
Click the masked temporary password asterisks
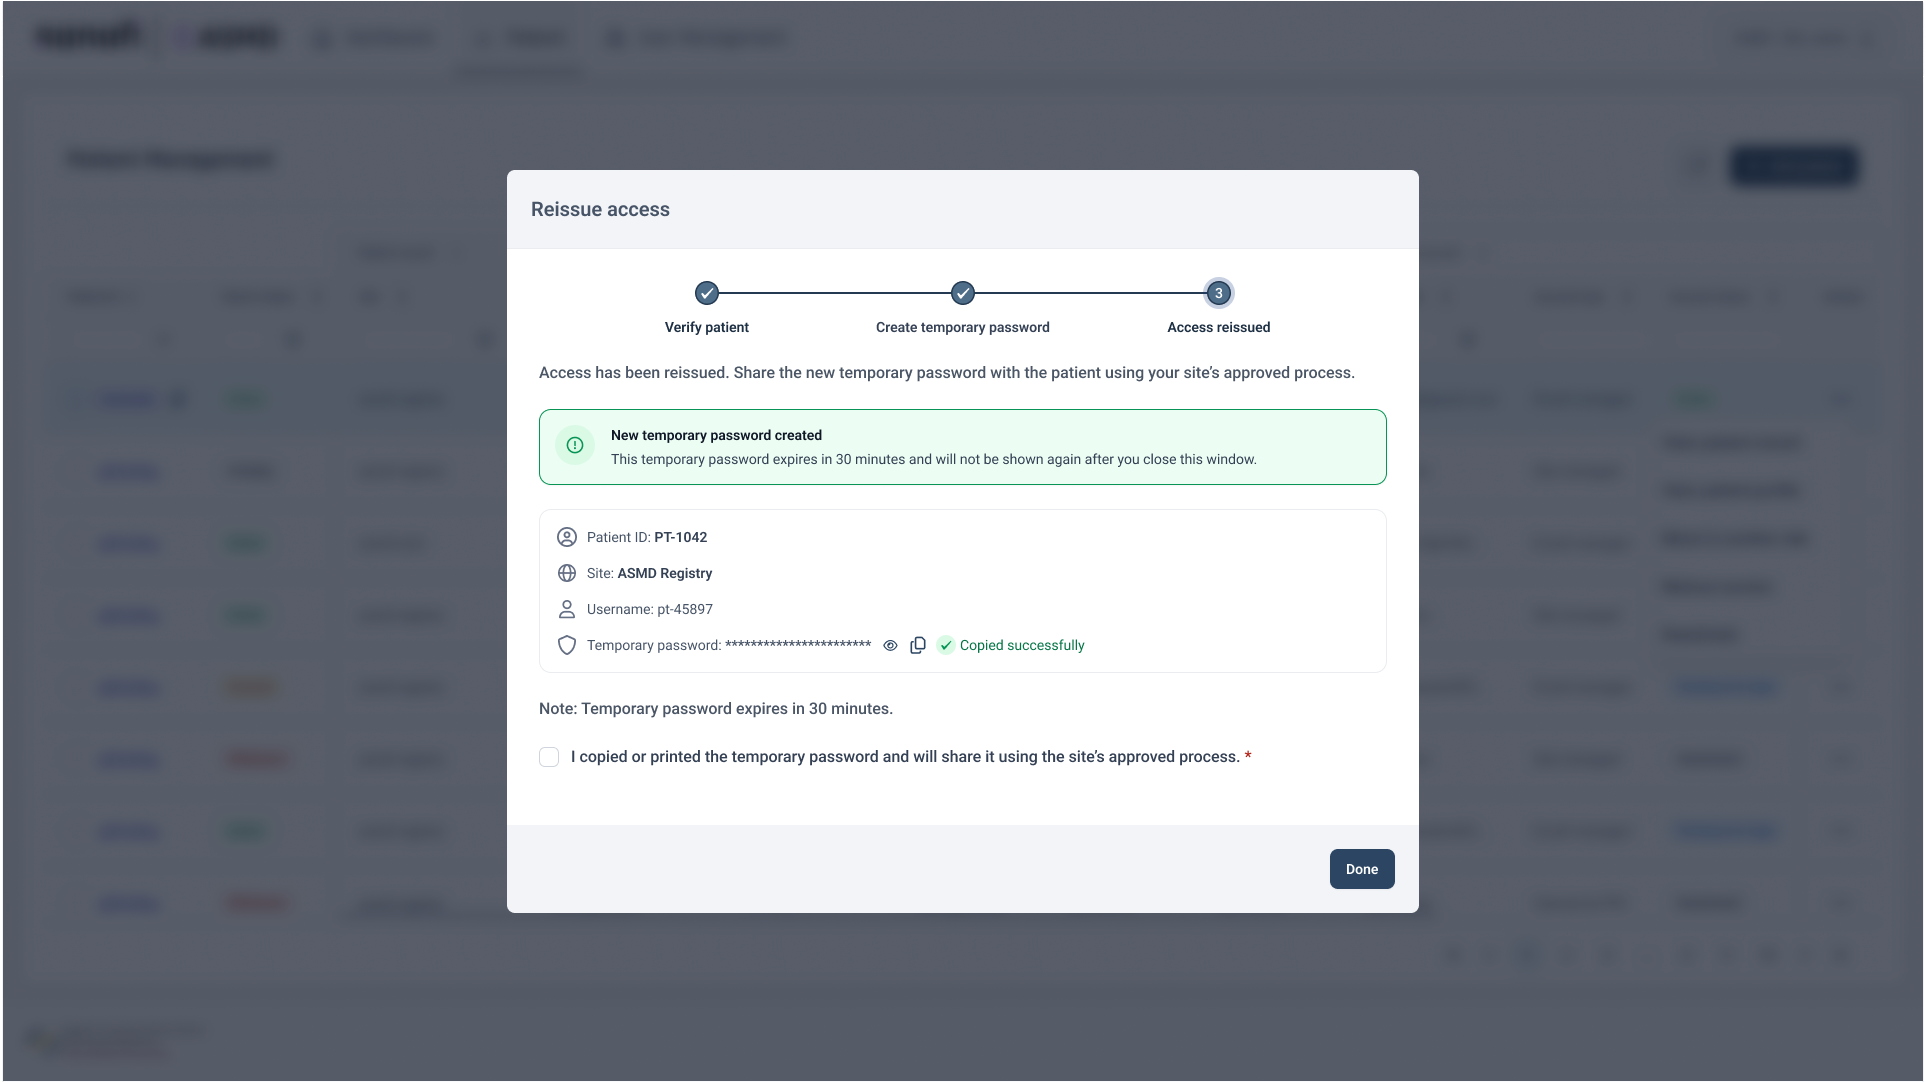(x=798, y=645)
